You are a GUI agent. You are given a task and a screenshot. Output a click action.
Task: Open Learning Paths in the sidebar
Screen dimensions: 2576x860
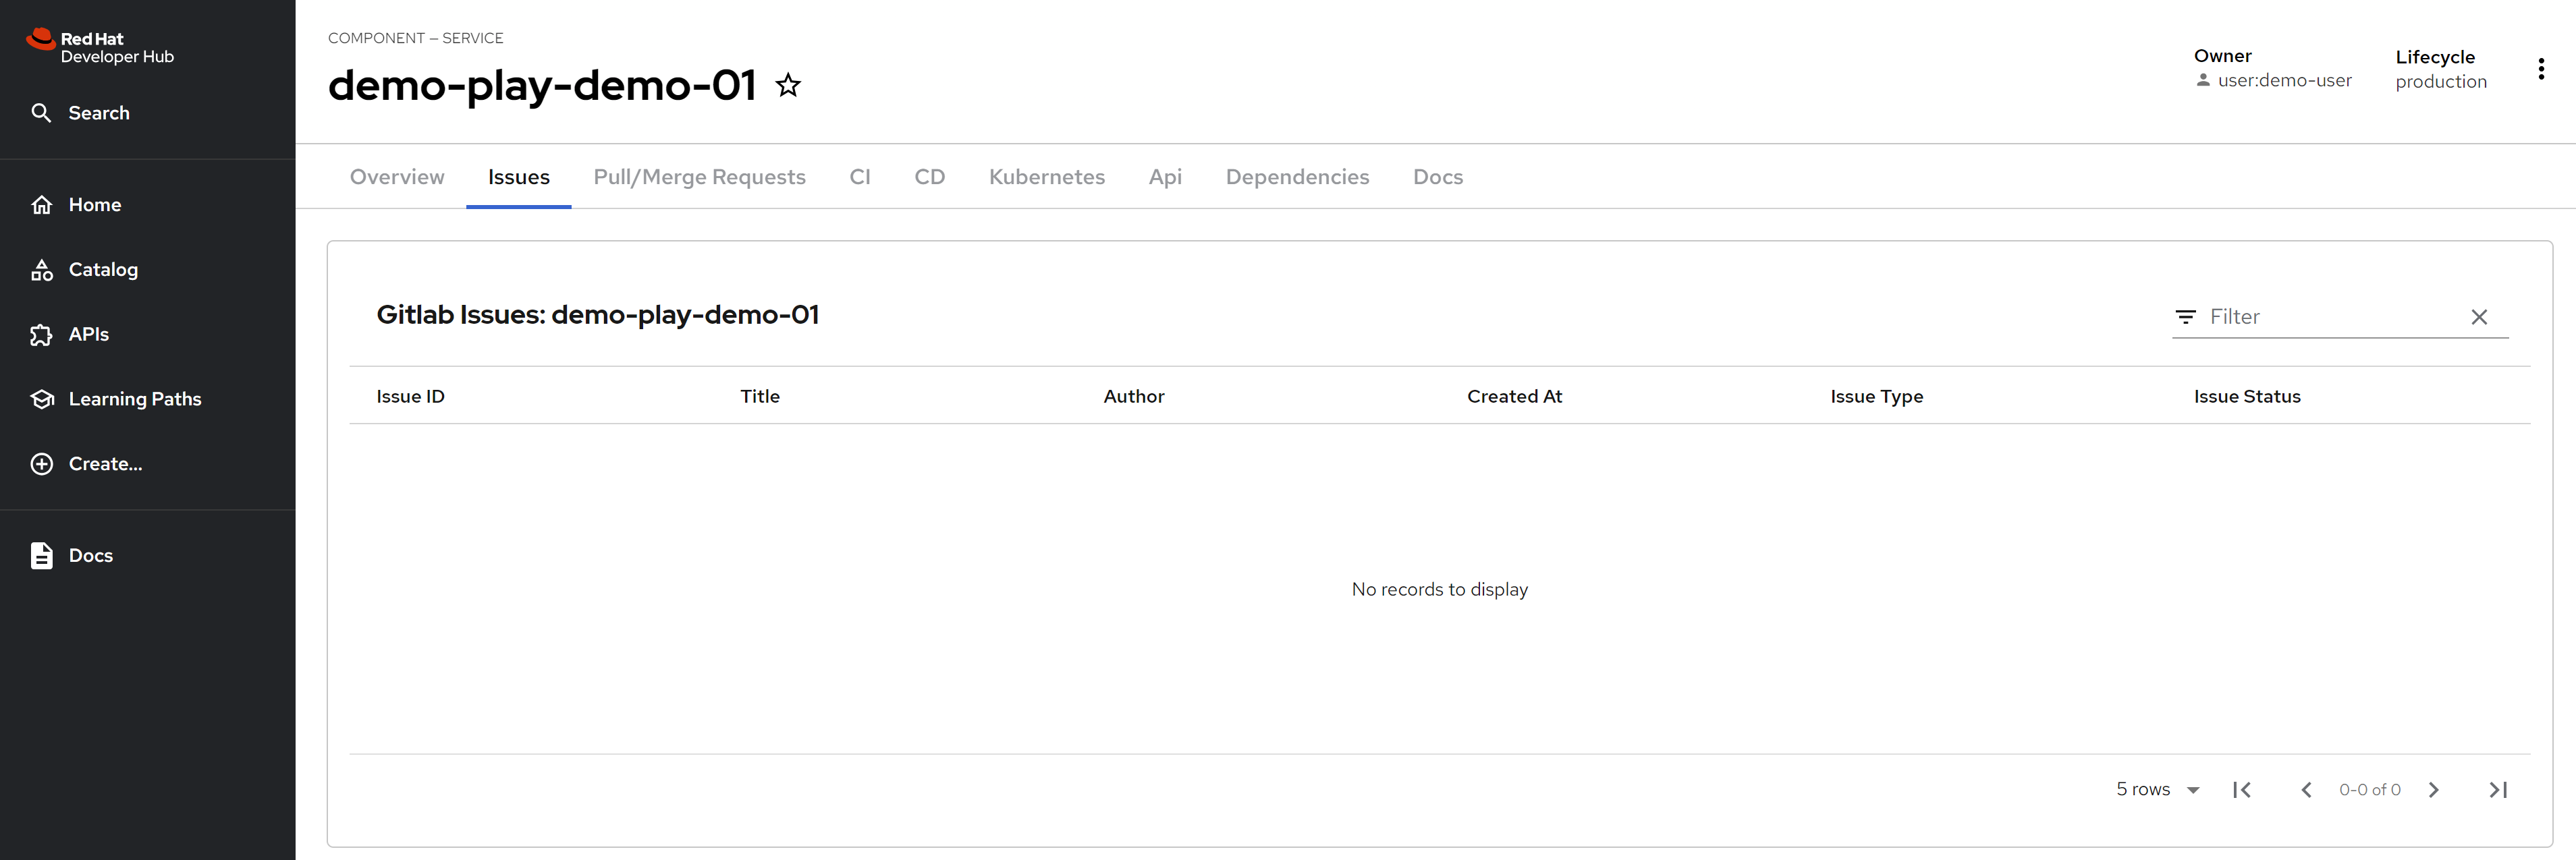pos(134,399)
